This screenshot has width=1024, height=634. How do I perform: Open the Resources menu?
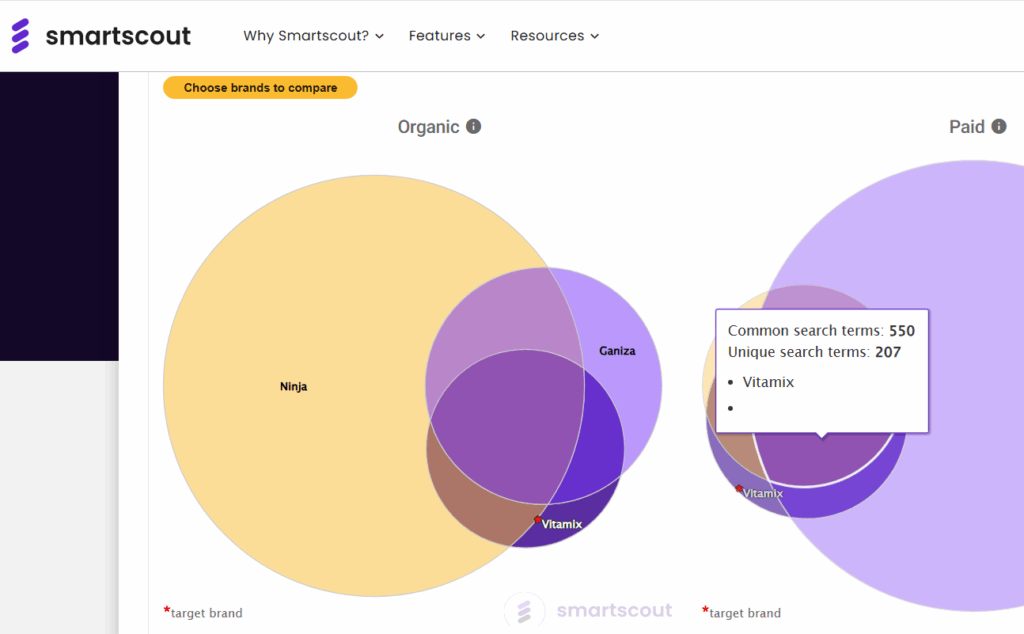click(554, 36)
